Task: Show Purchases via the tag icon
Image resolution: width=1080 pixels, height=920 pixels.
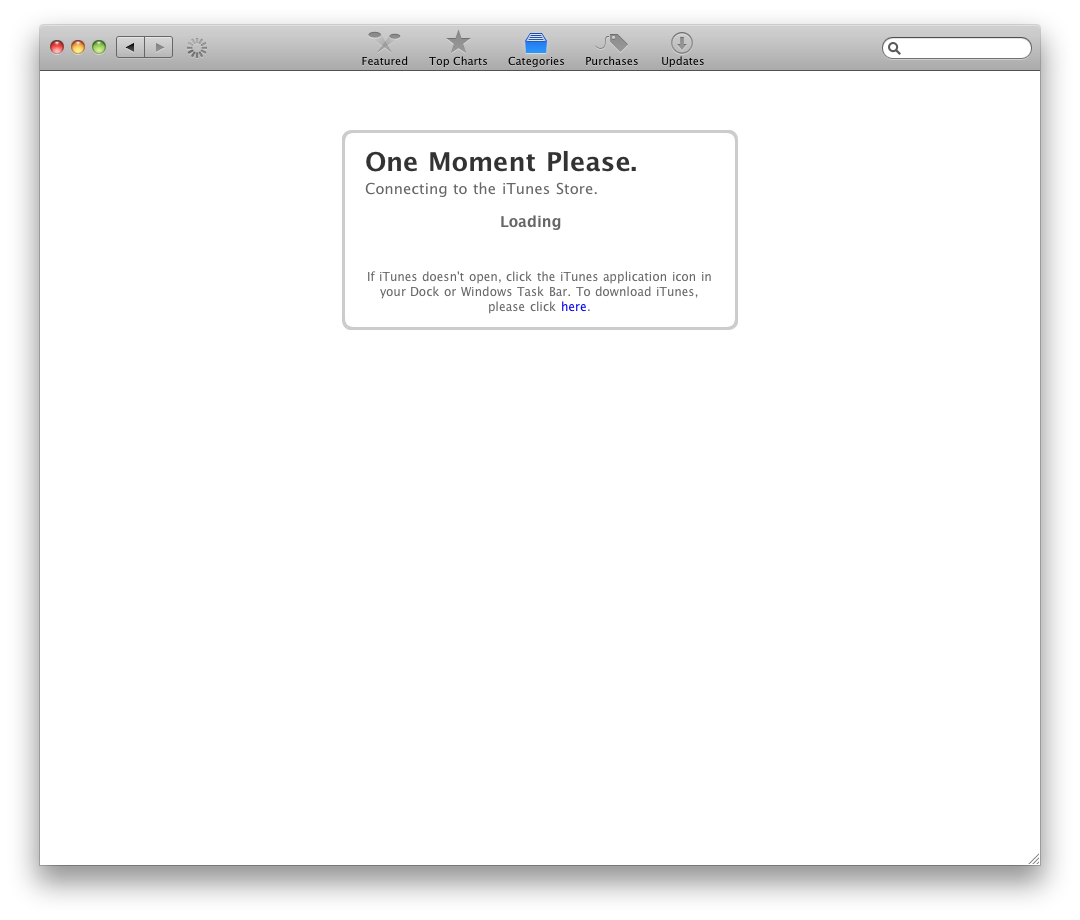Action: (x=611, y=42)
